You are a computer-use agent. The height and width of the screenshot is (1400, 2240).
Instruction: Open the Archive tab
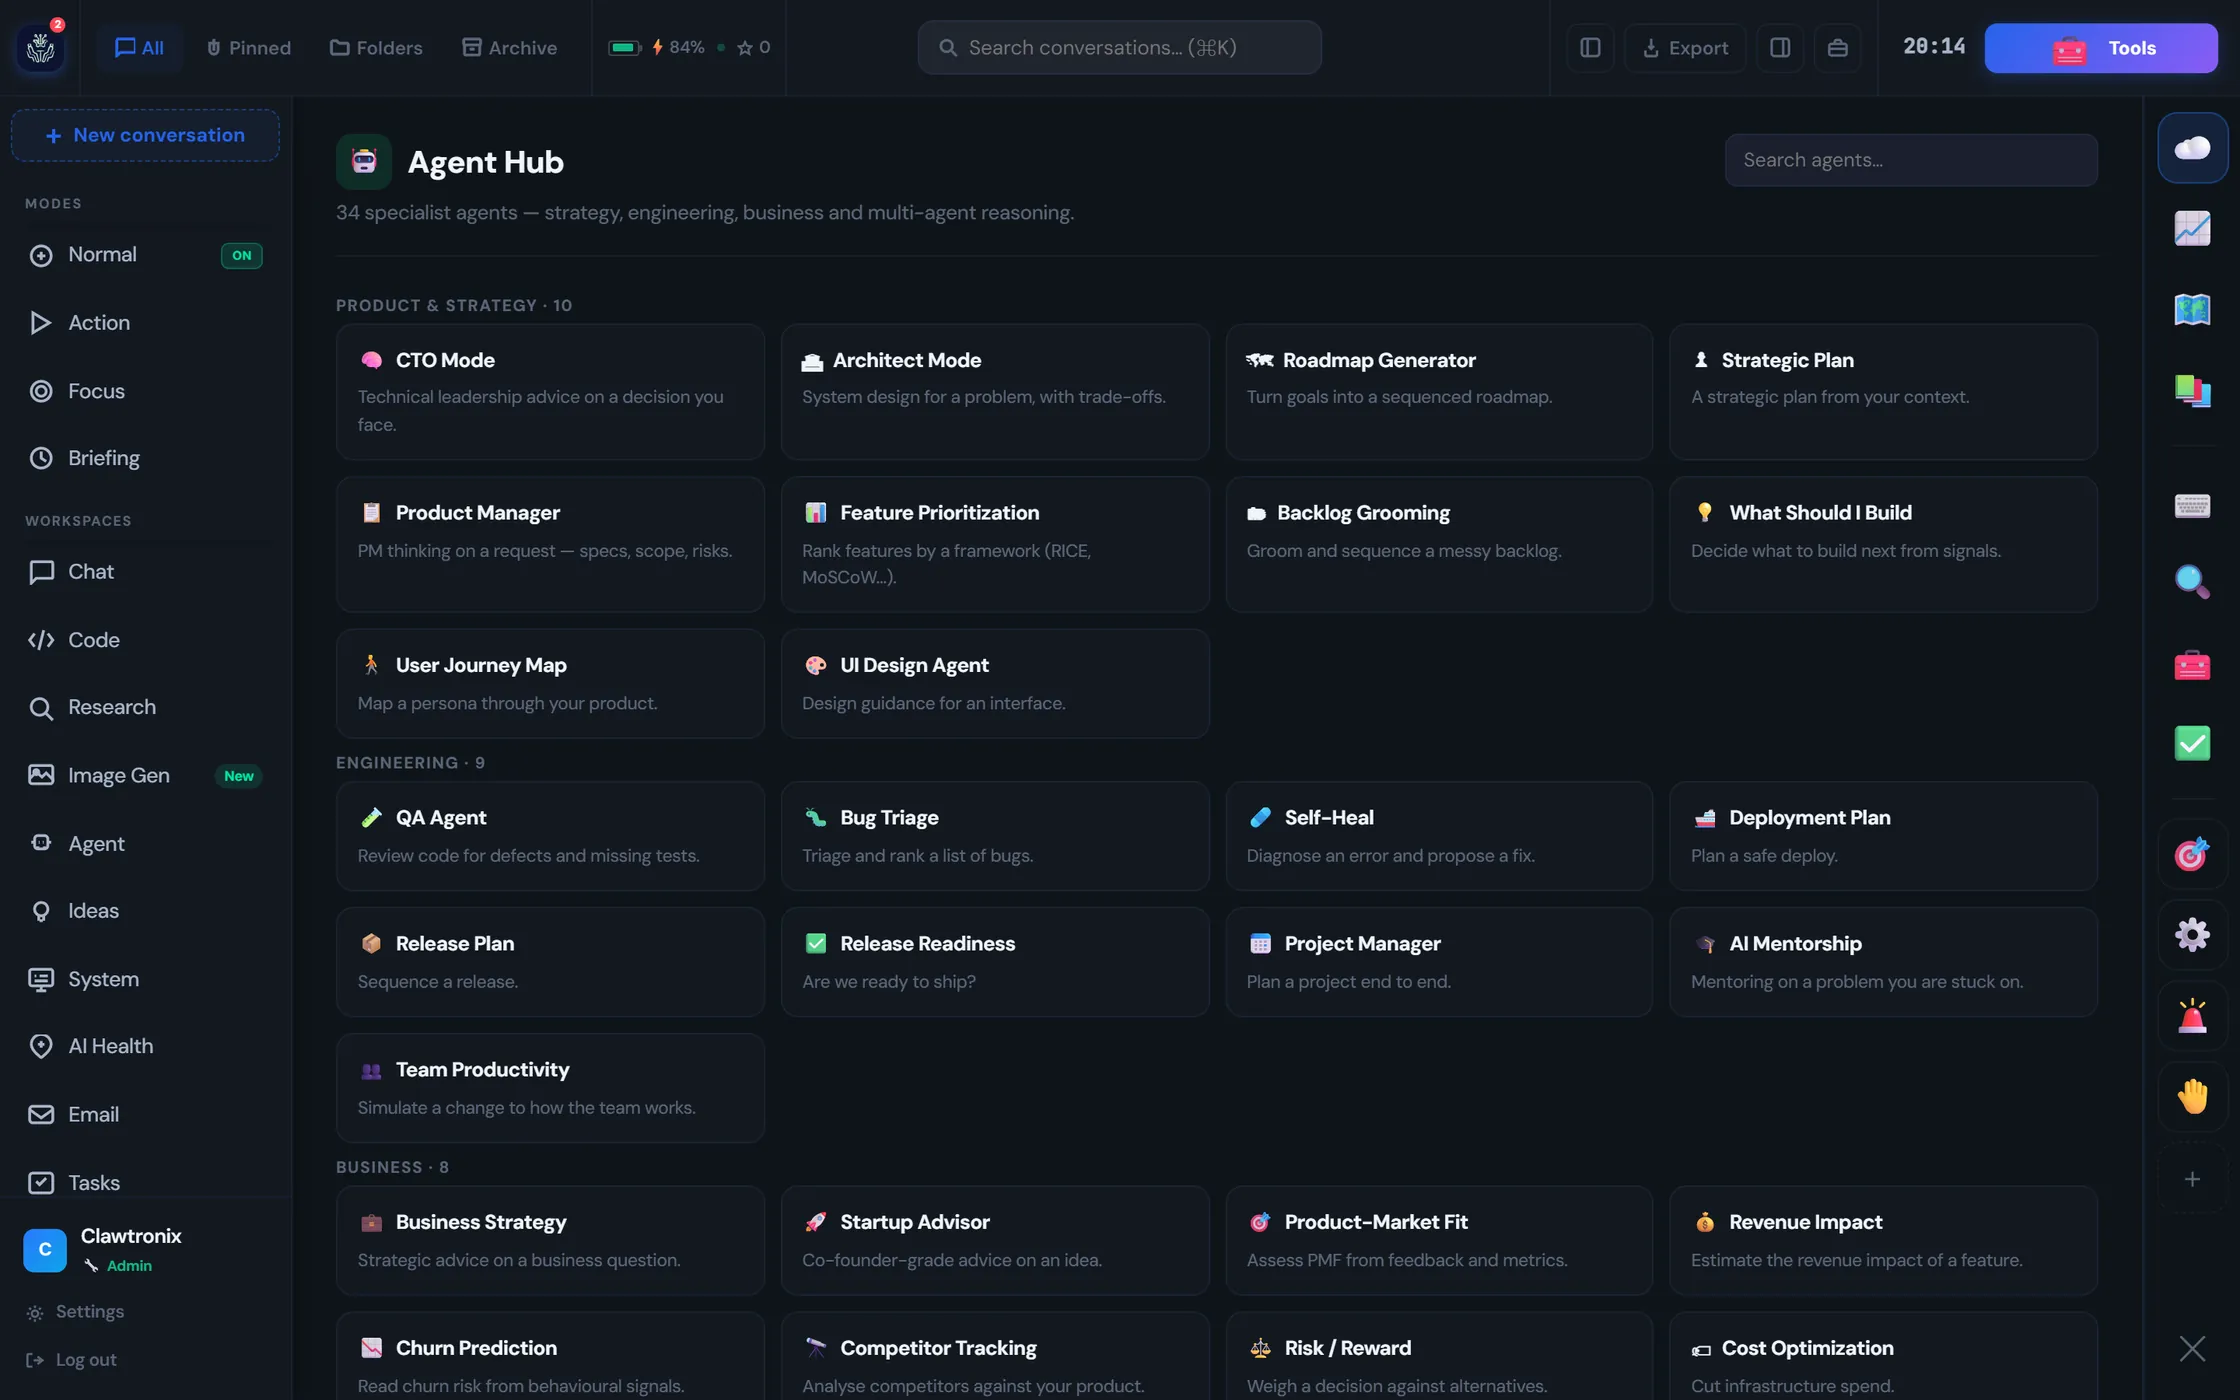(x=509, y=47)
